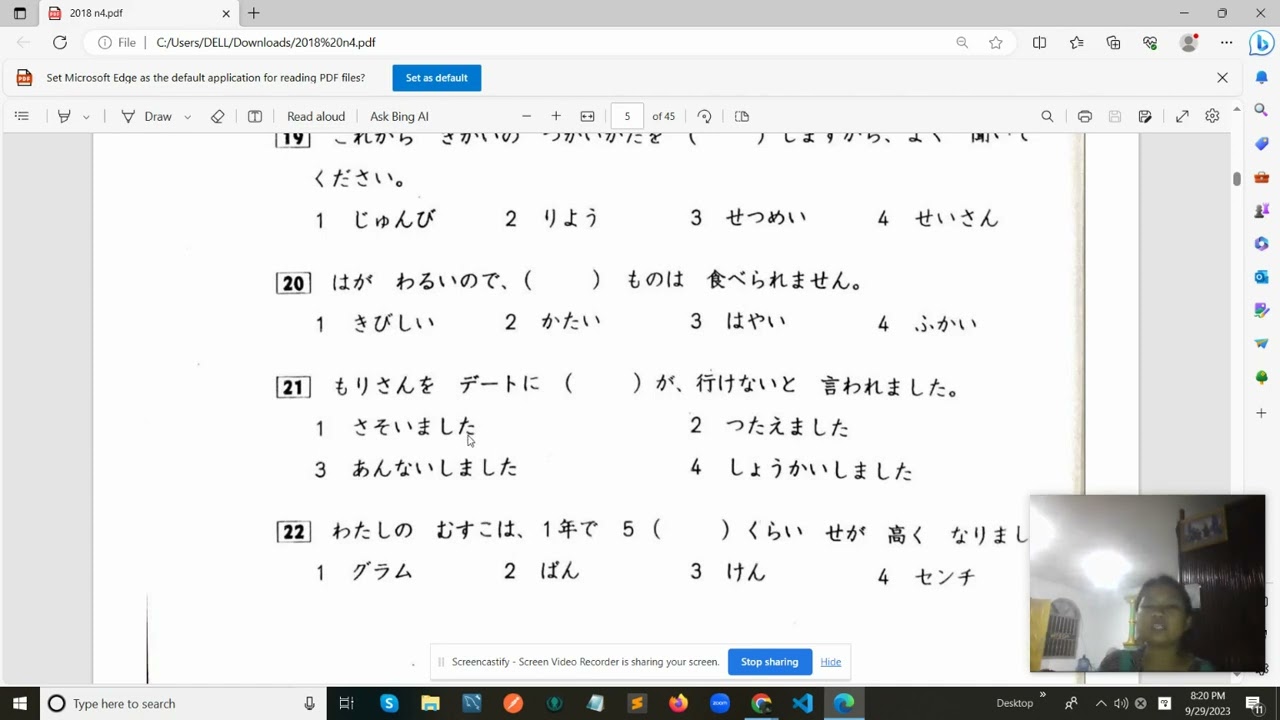Select the Erase tool
This screenshot has width=1280, height=720.
218,116
